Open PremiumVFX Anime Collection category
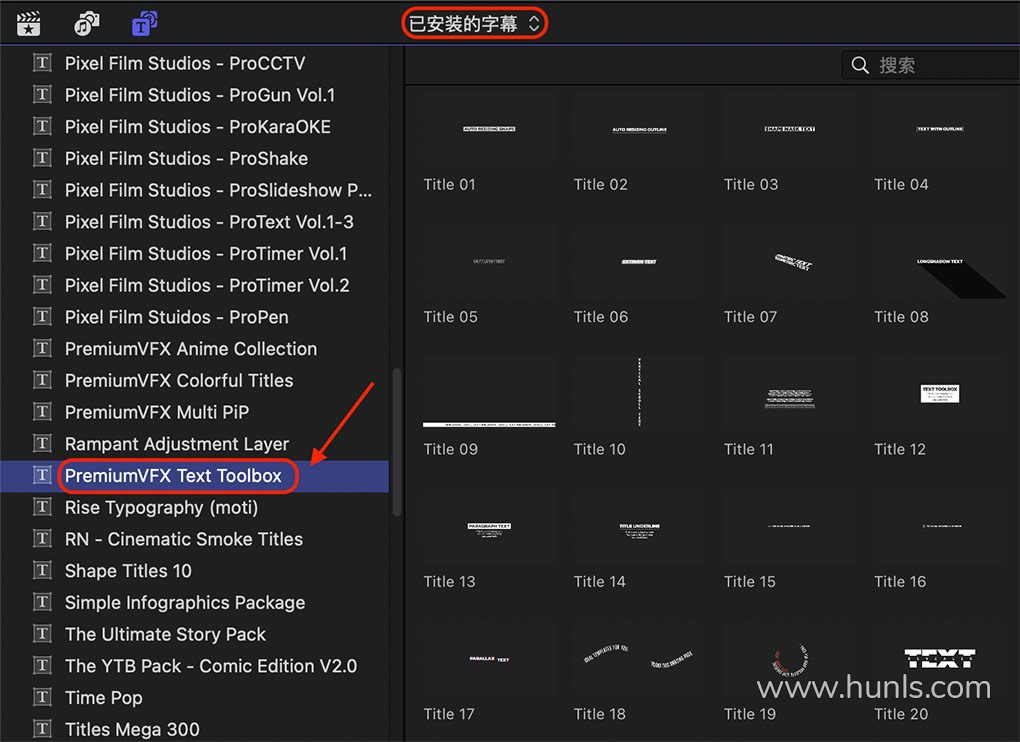 [195, 349]
